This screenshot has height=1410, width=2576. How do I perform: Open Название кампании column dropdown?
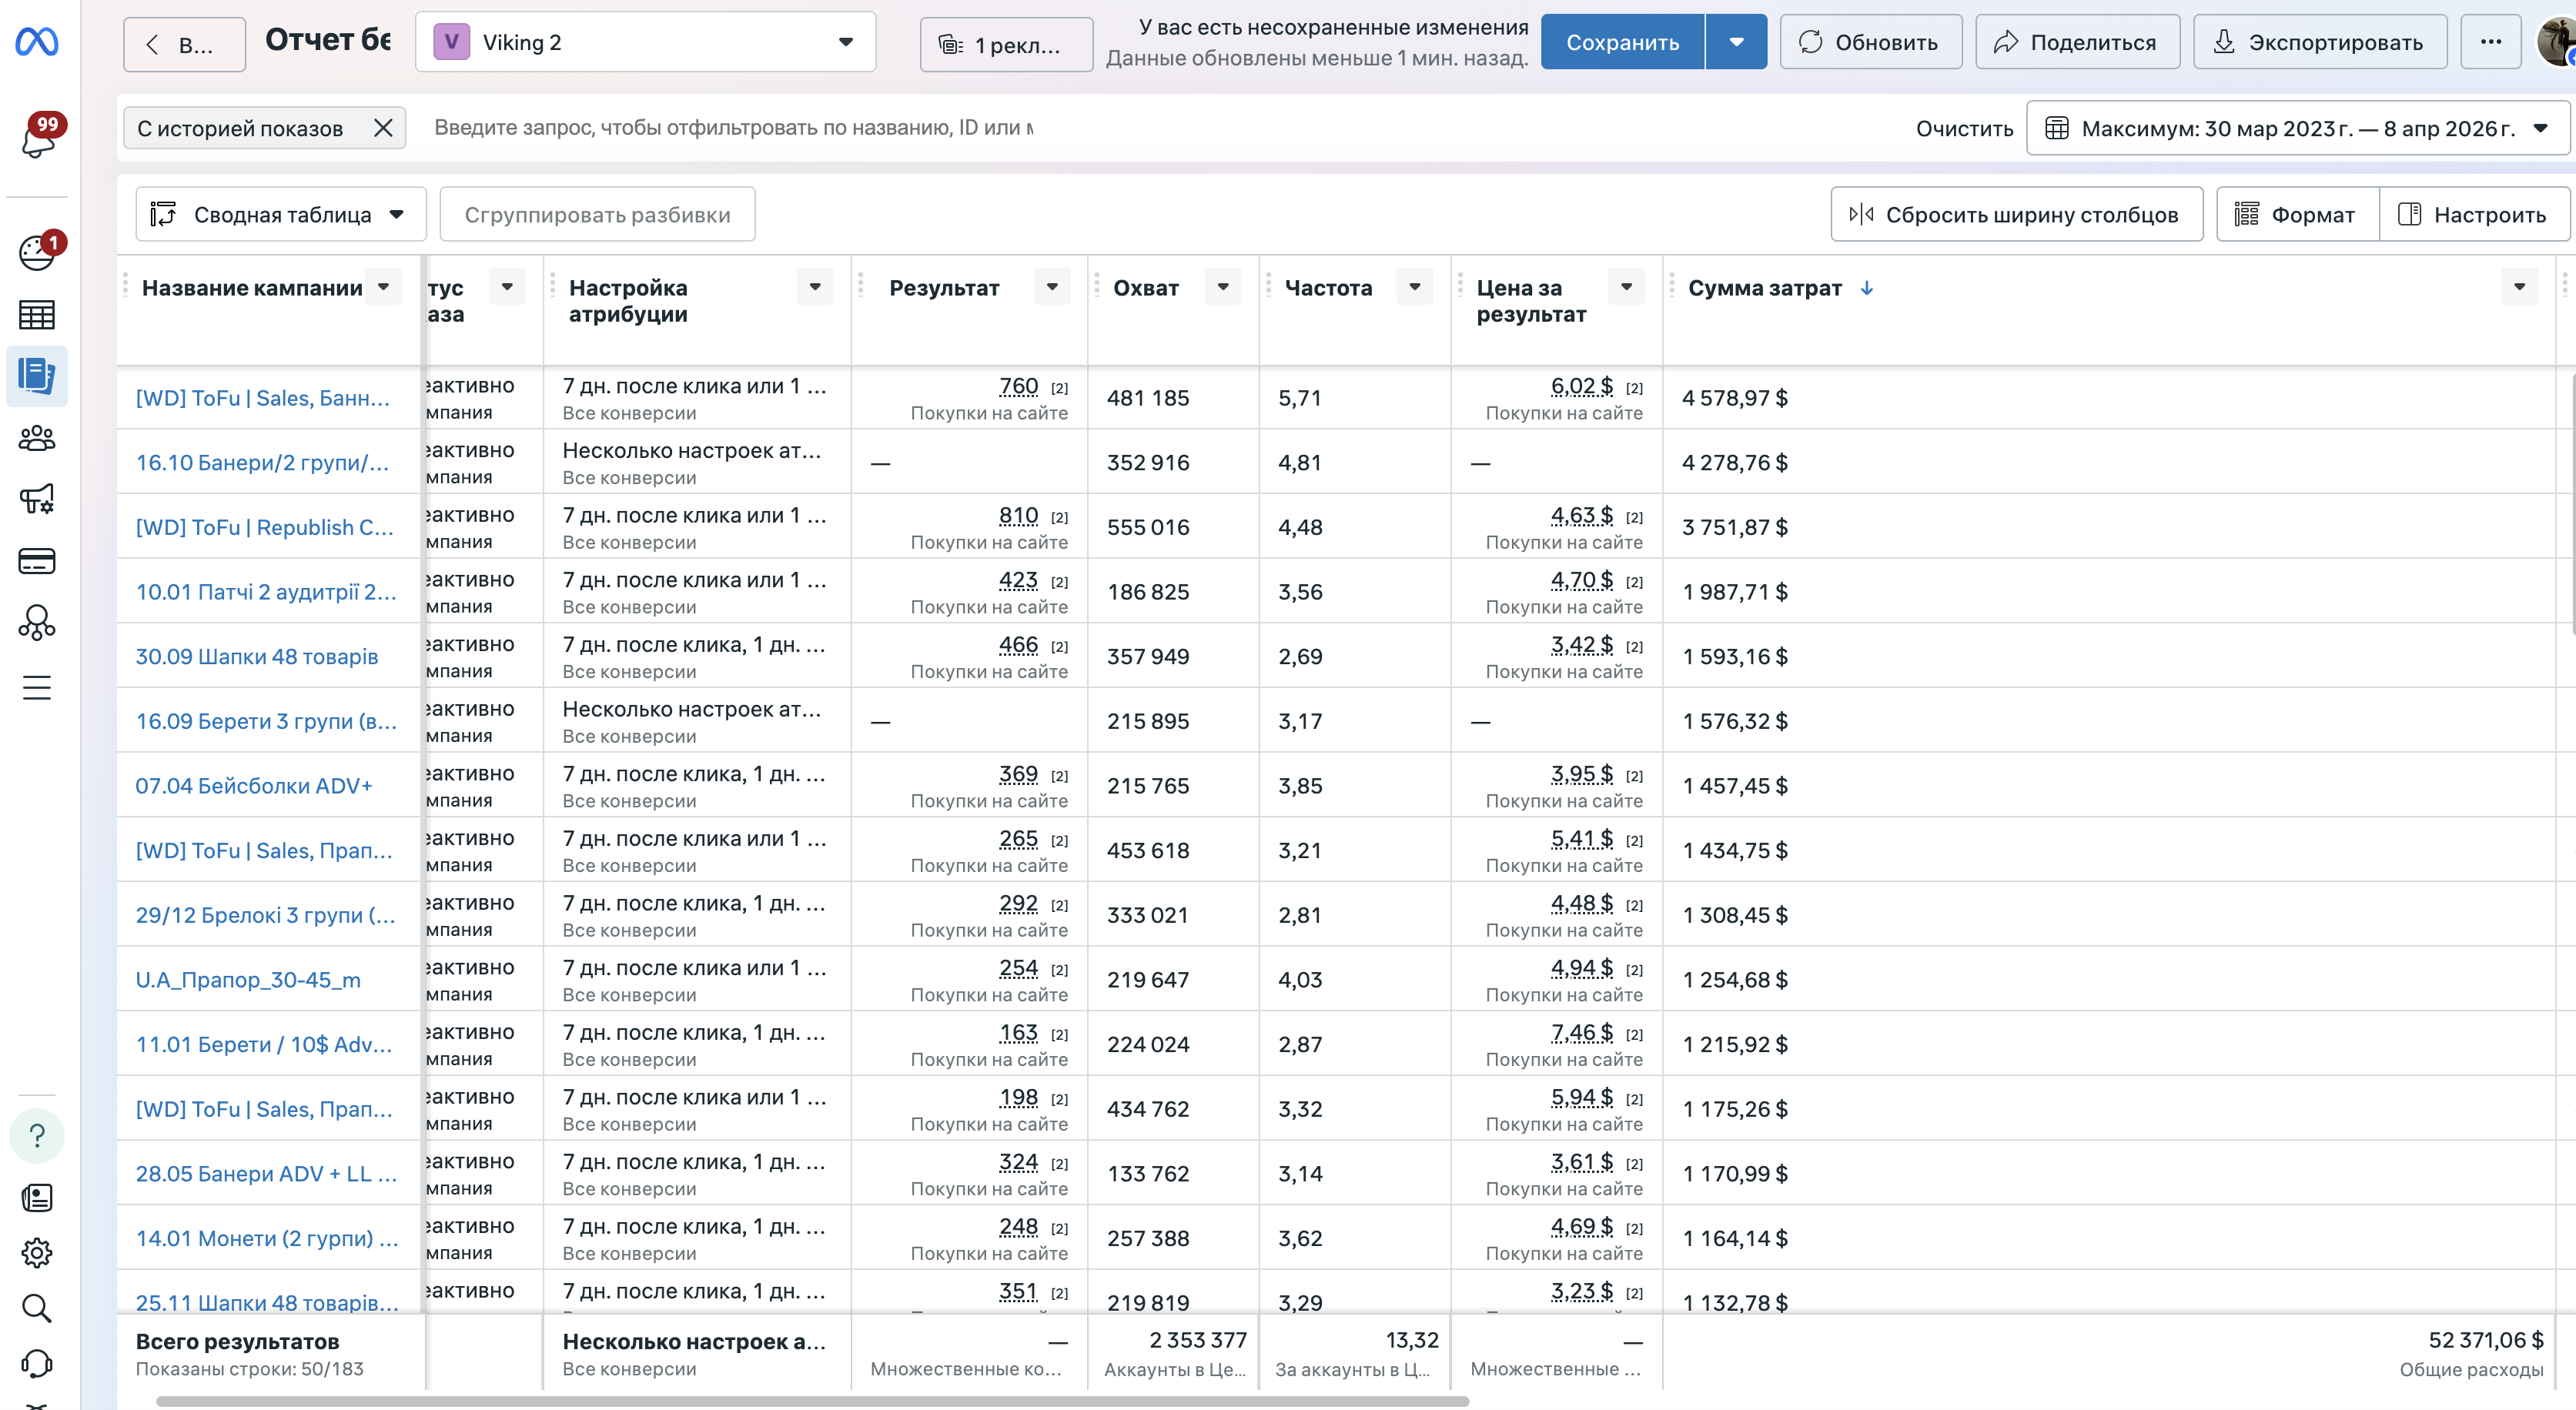(x=383, y=287)
